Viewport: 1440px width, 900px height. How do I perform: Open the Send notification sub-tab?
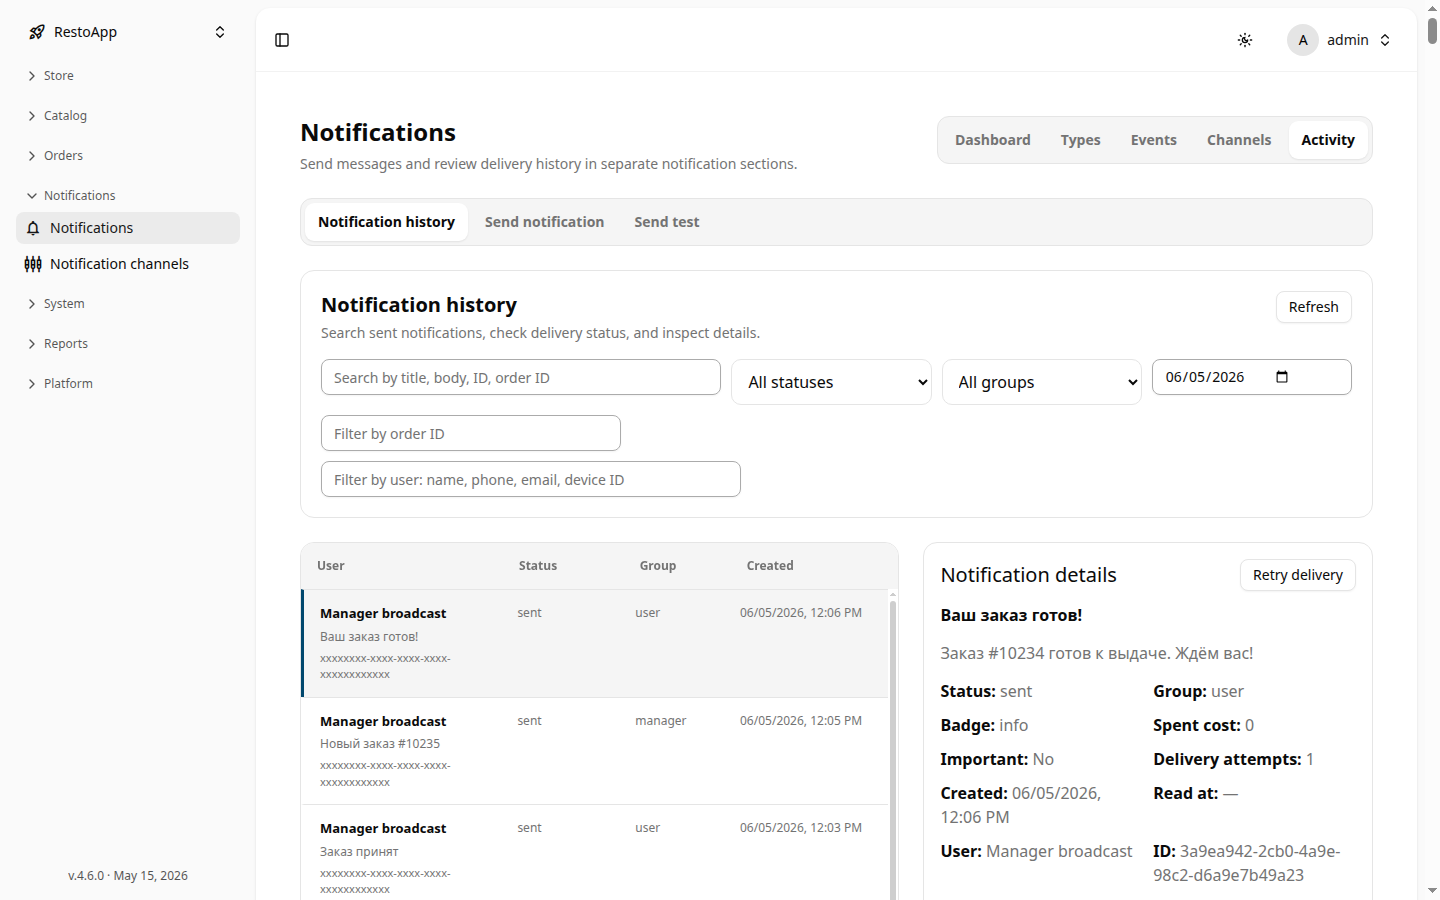544,222
